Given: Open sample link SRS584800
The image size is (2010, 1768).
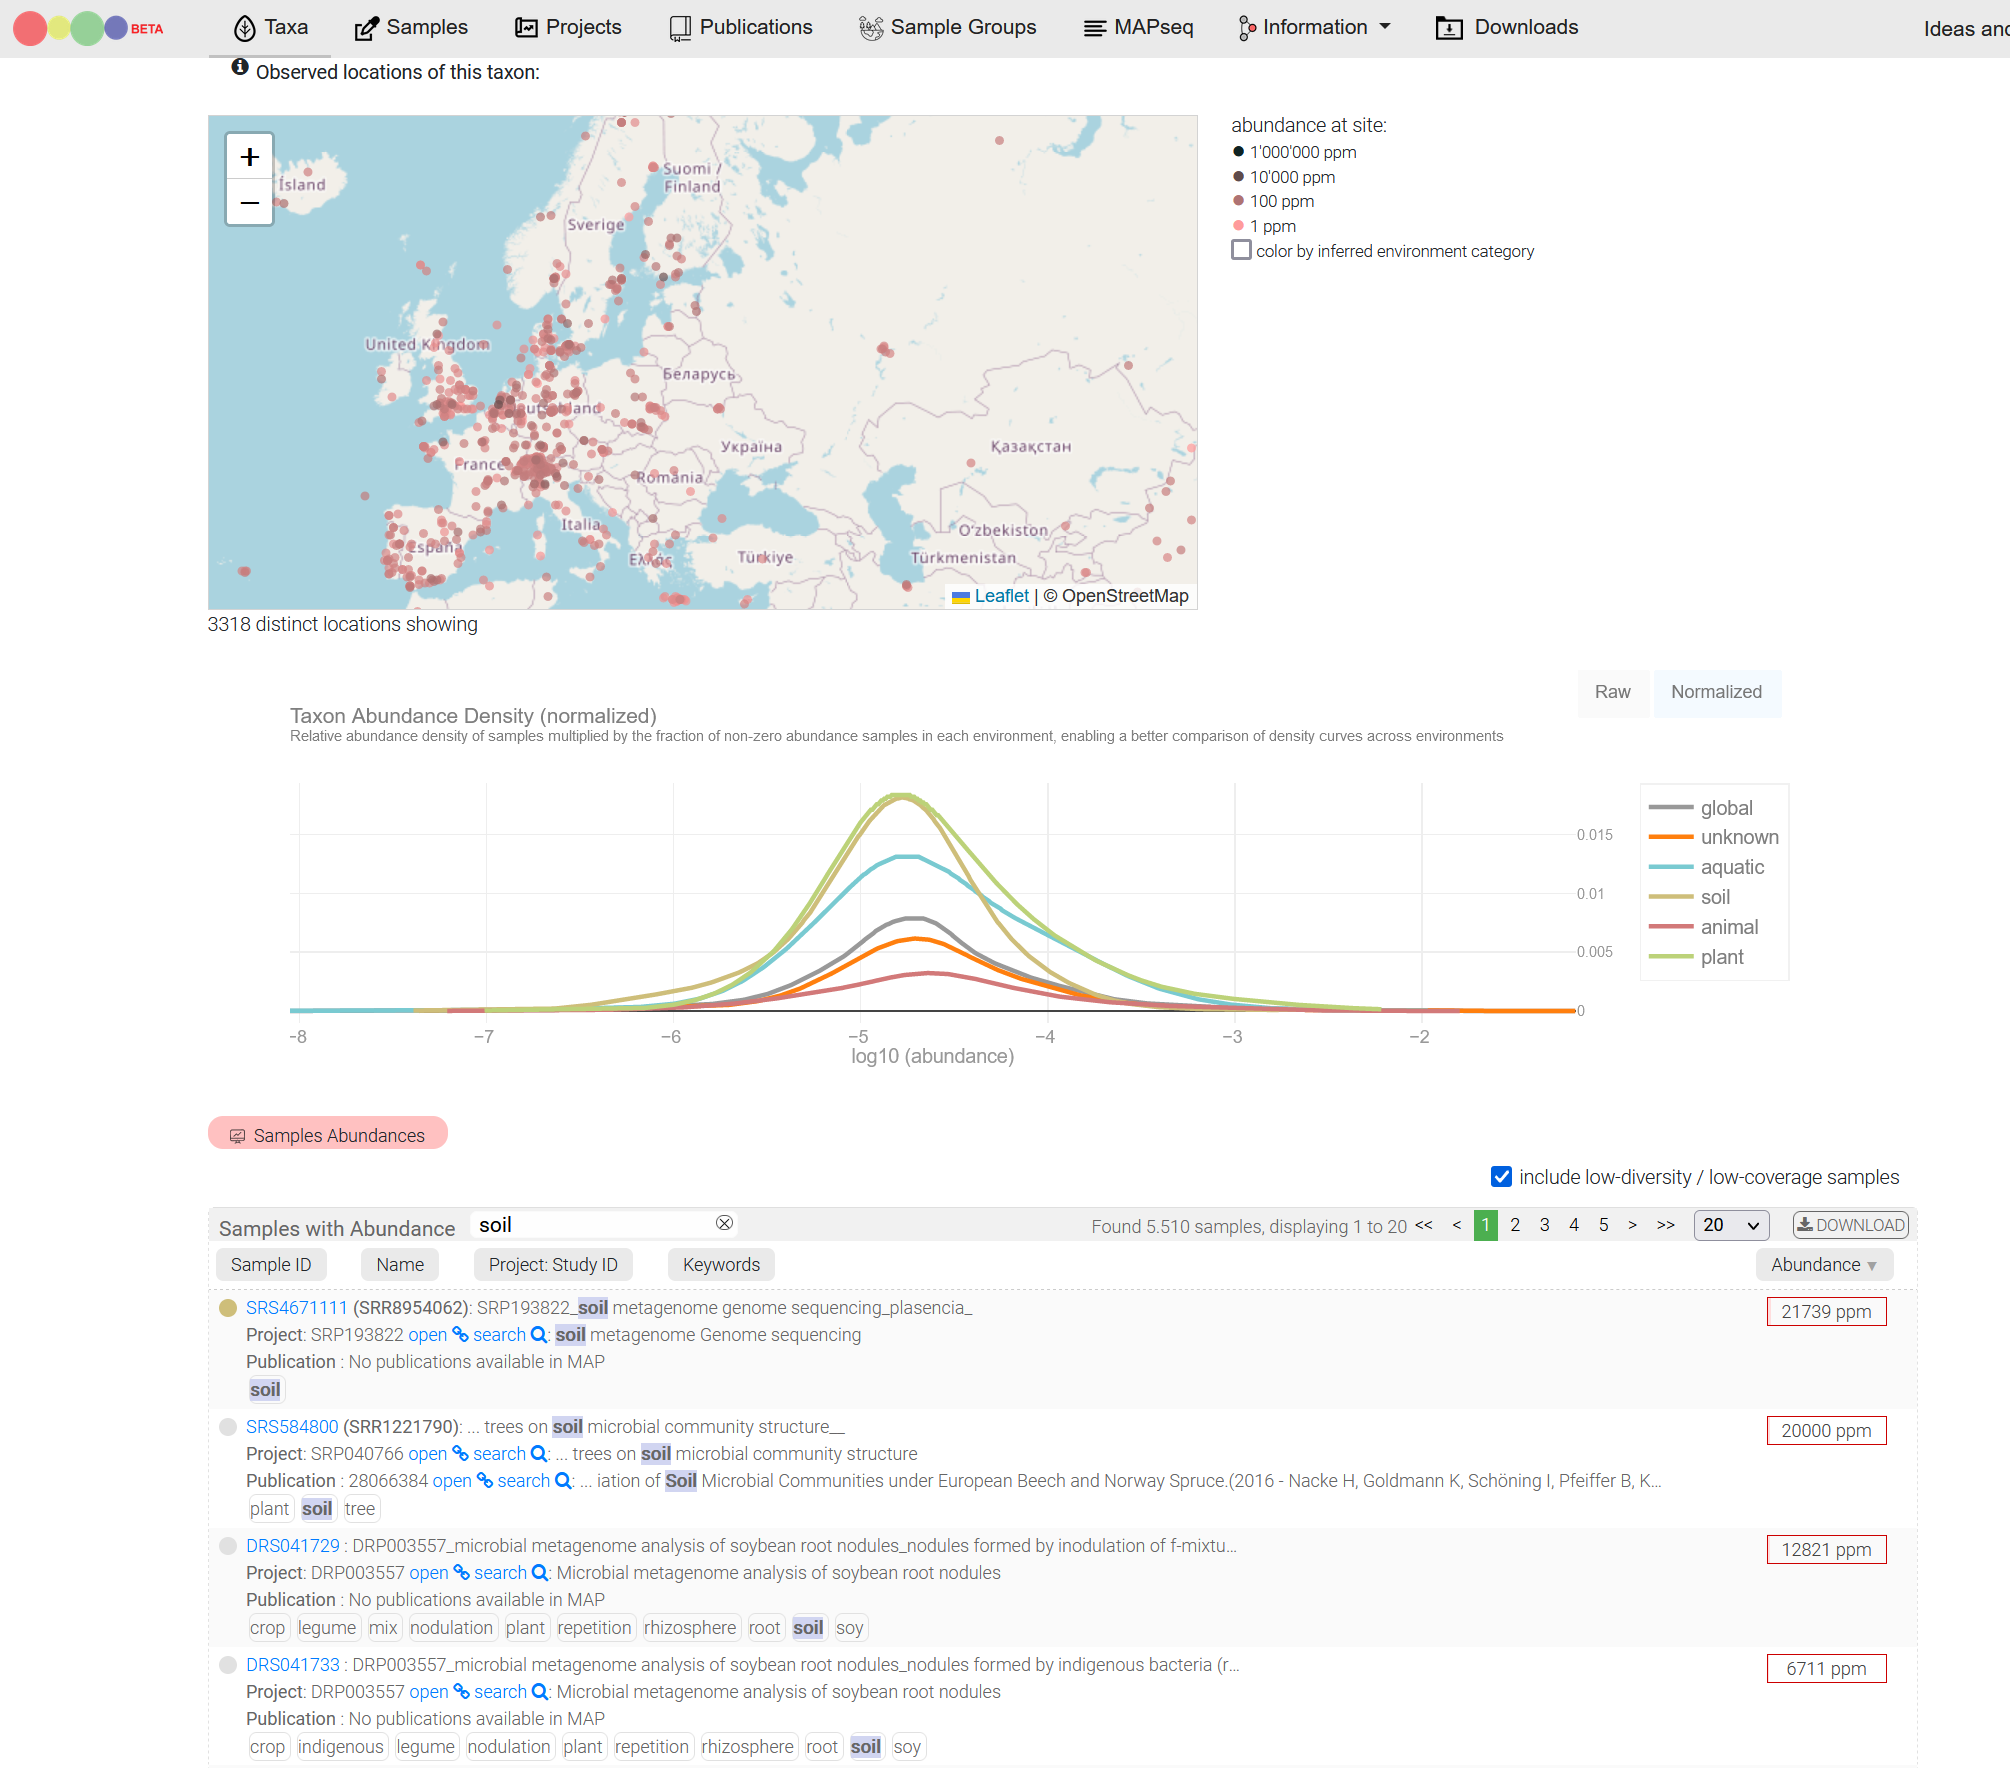Looking at the screenshot, I should click(292, 1427).
